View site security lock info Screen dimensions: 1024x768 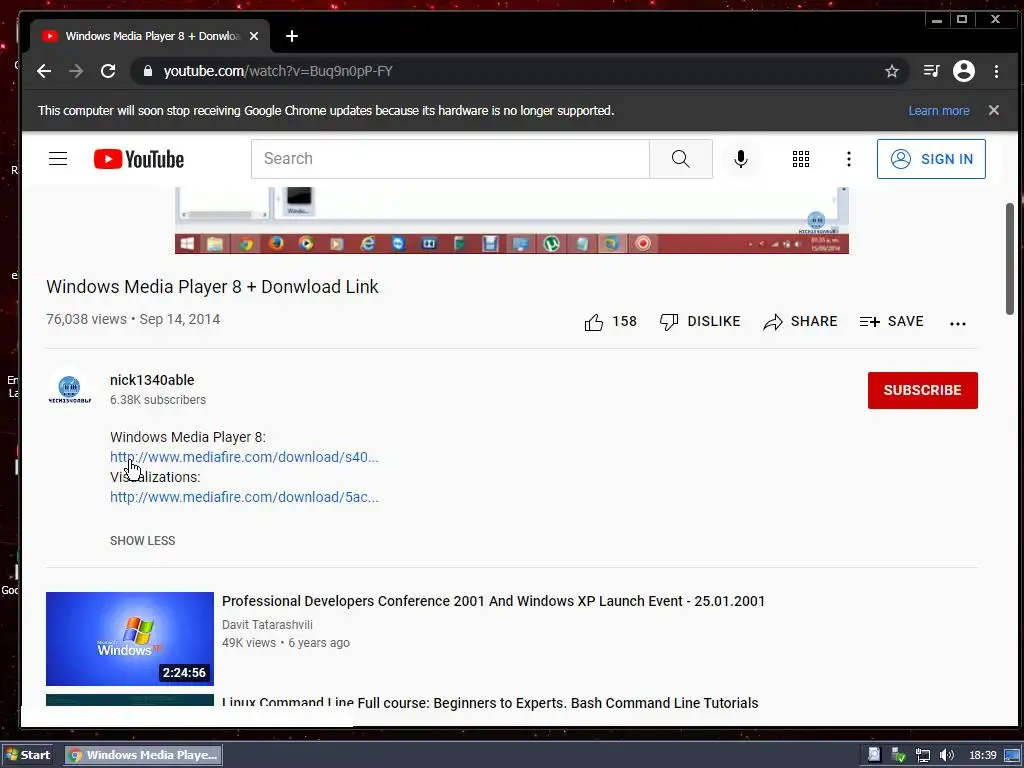(148, 71)
